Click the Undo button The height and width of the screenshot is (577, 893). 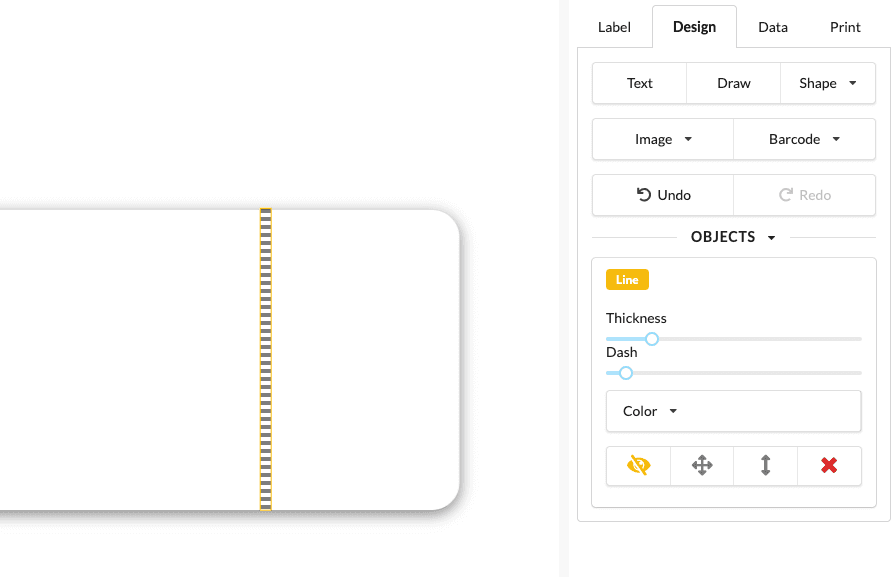pyautogui.click(x=663, y=195)
